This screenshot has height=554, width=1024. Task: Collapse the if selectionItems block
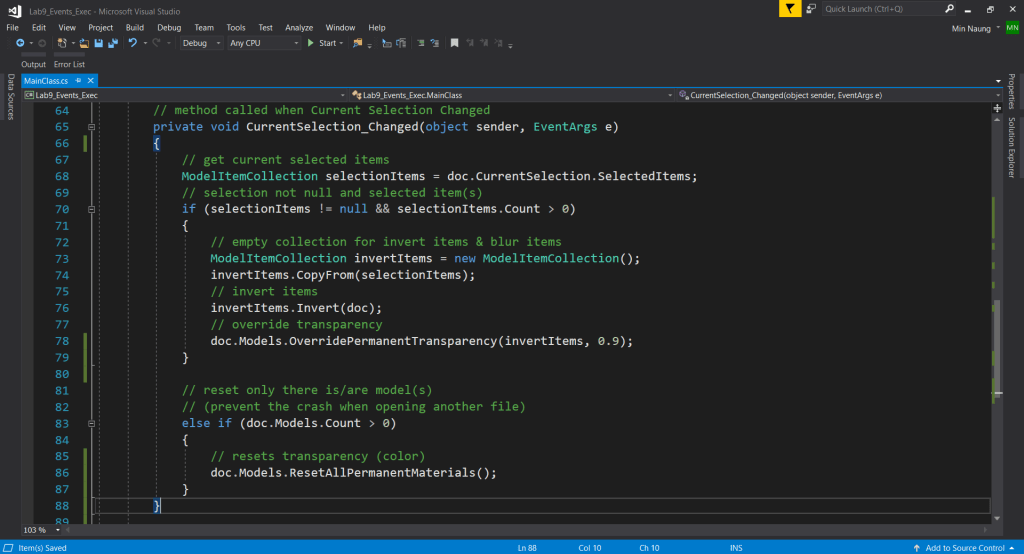click(91, 209)
